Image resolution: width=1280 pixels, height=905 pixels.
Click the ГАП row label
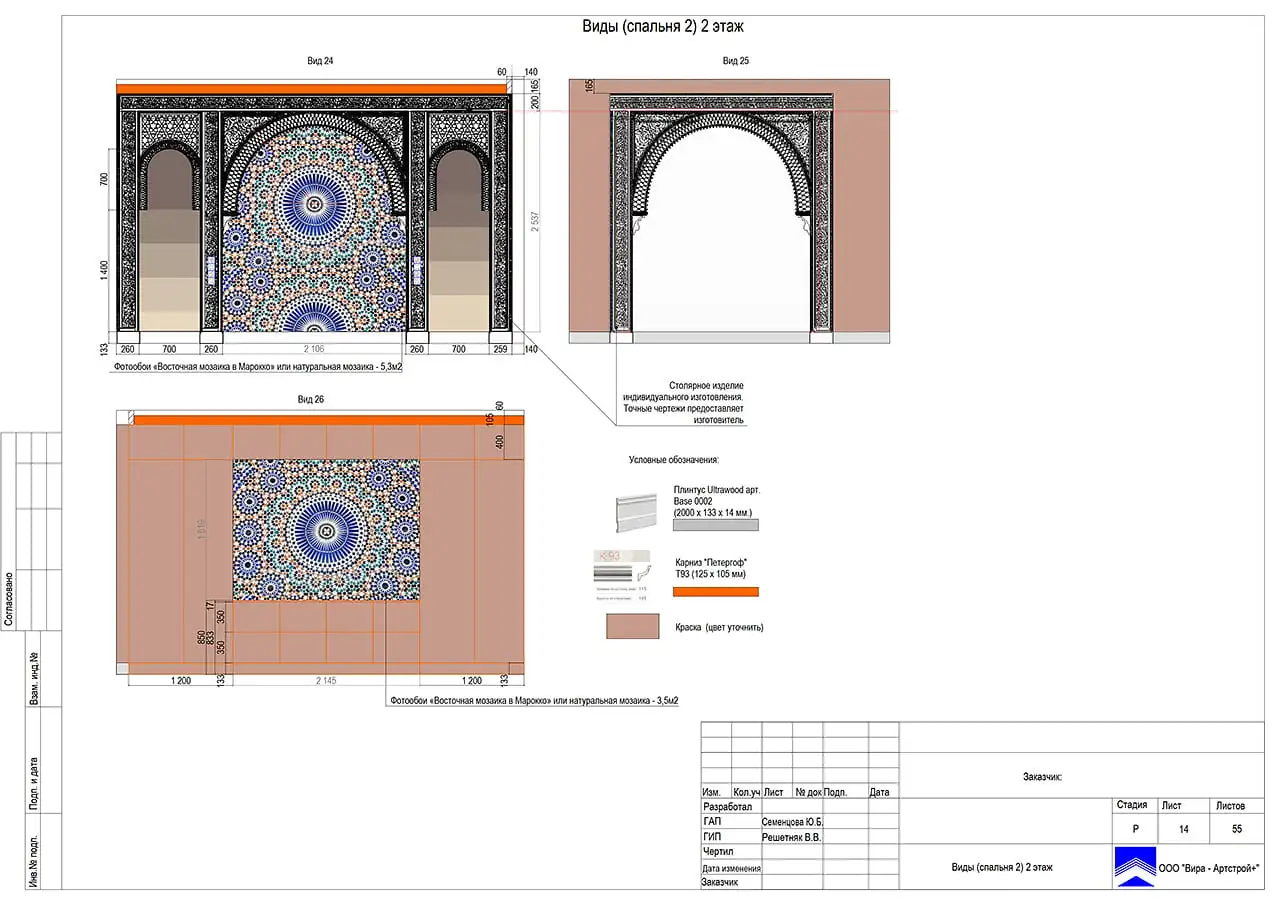pyautogui.click(x=711, y=822)
